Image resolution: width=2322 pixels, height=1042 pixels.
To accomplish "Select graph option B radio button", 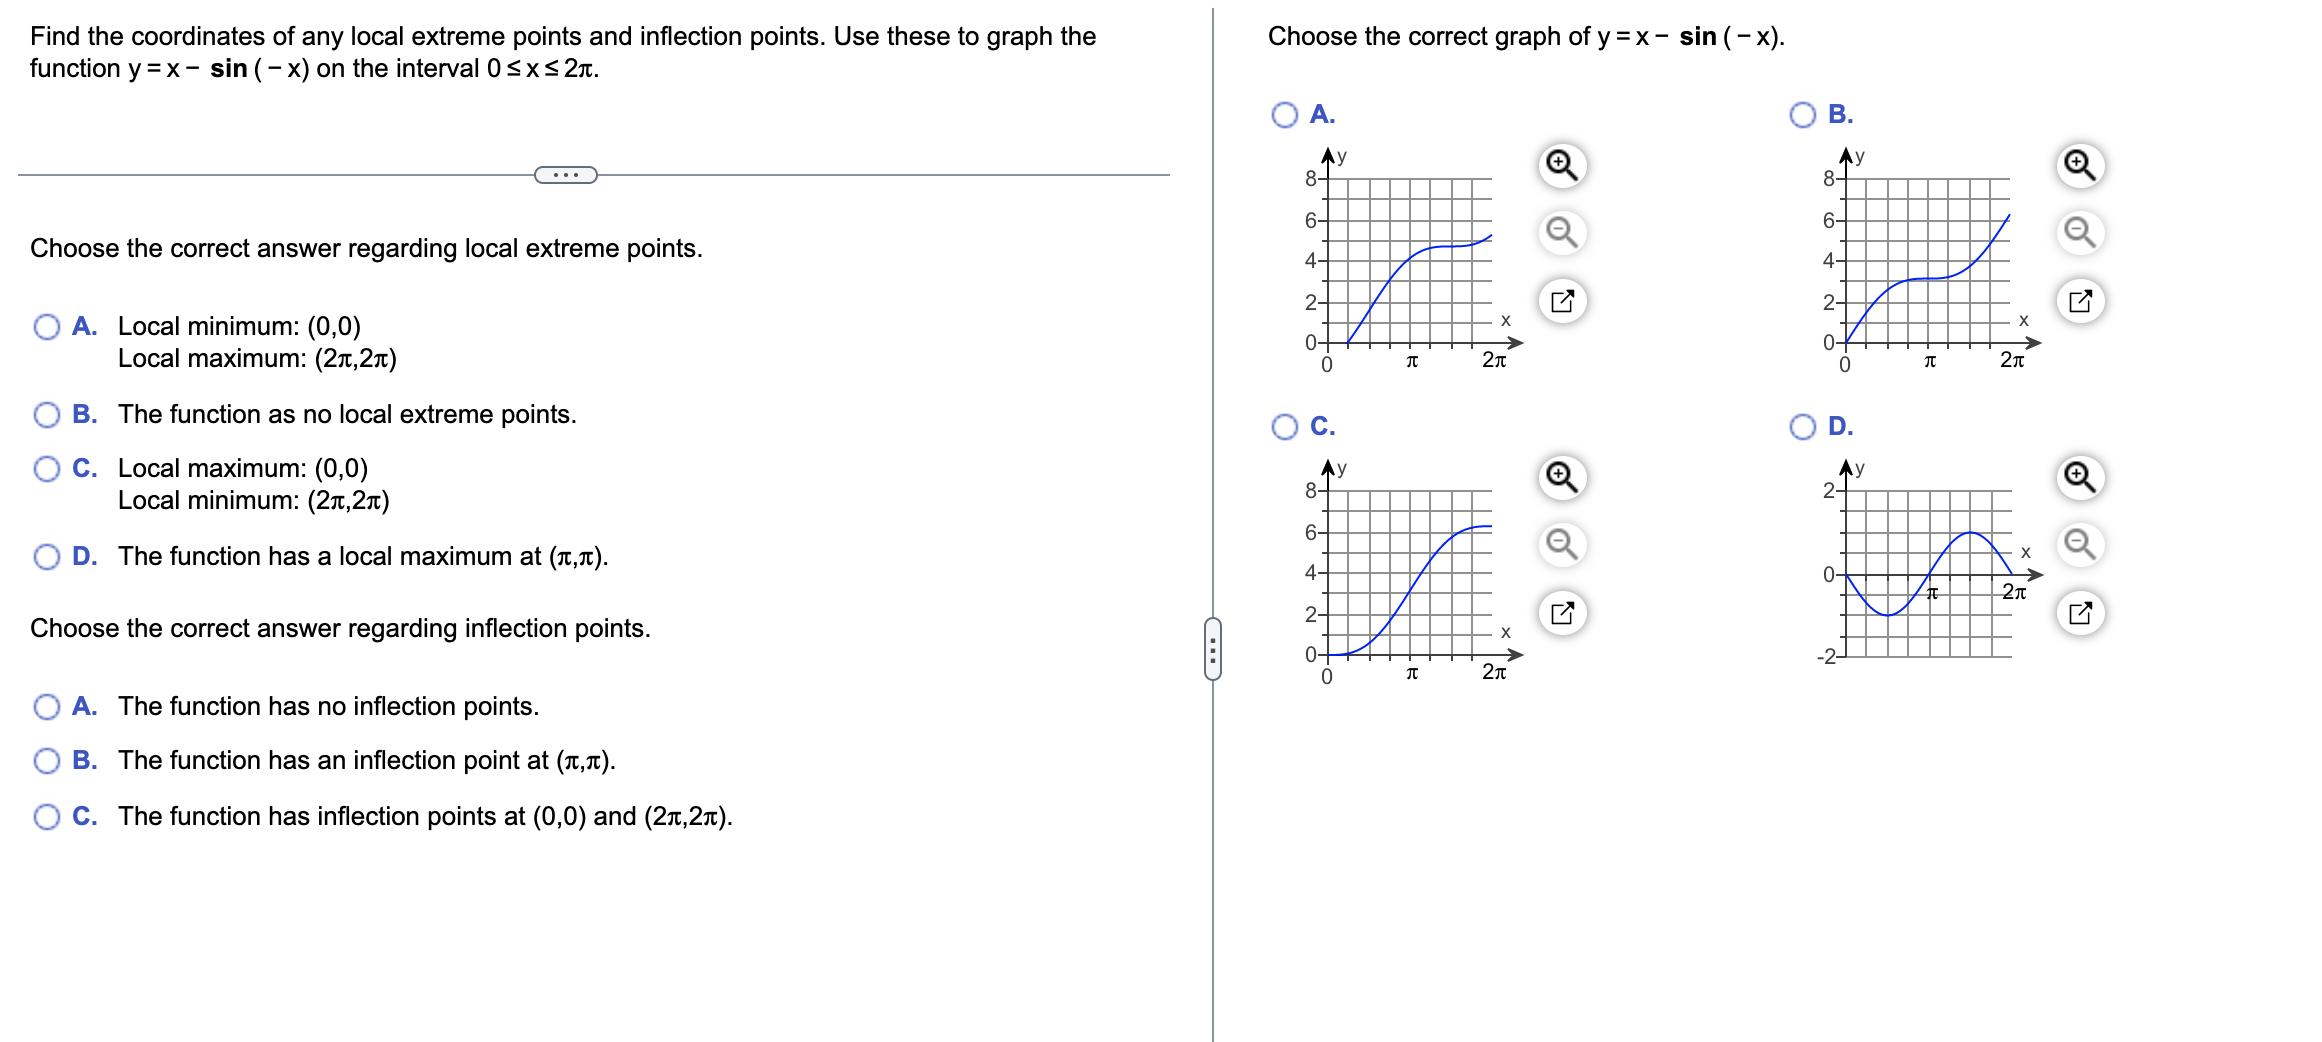I will coord(1803,115).
